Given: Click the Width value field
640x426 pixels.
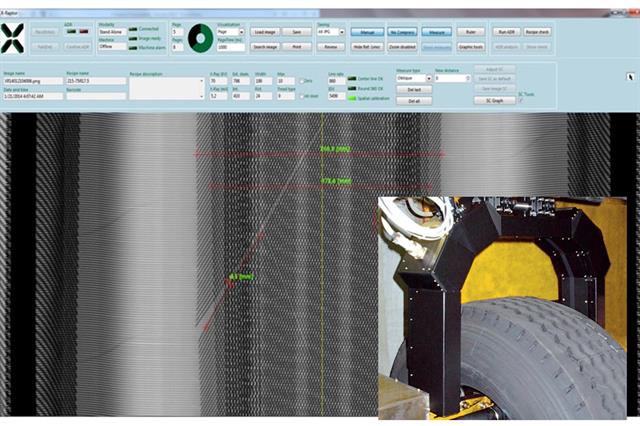Looking at the screenshot, I should (x=263, y=81).
